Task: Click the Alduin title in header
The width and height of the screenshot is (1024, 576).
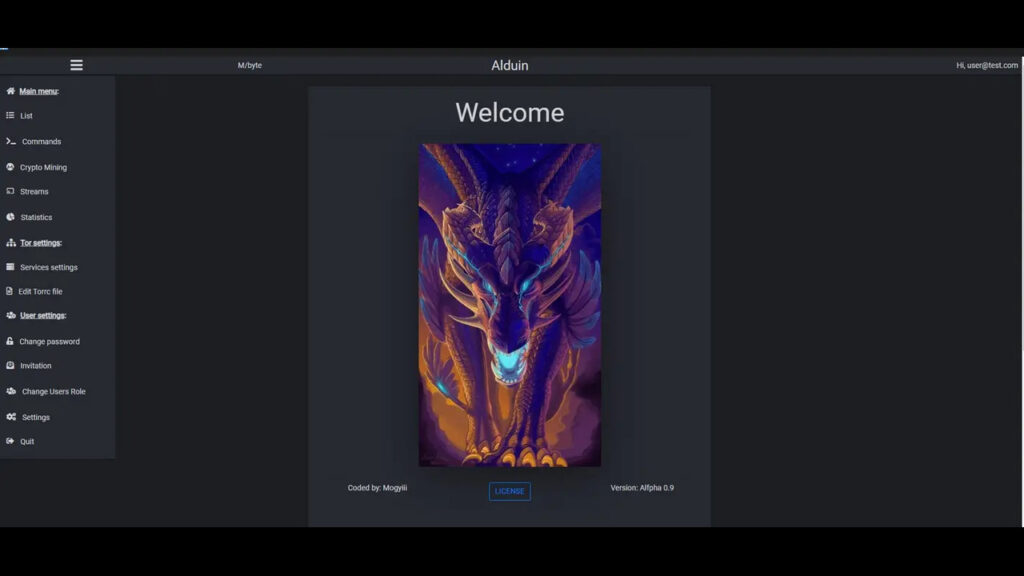Action: (x=509, y=65)
